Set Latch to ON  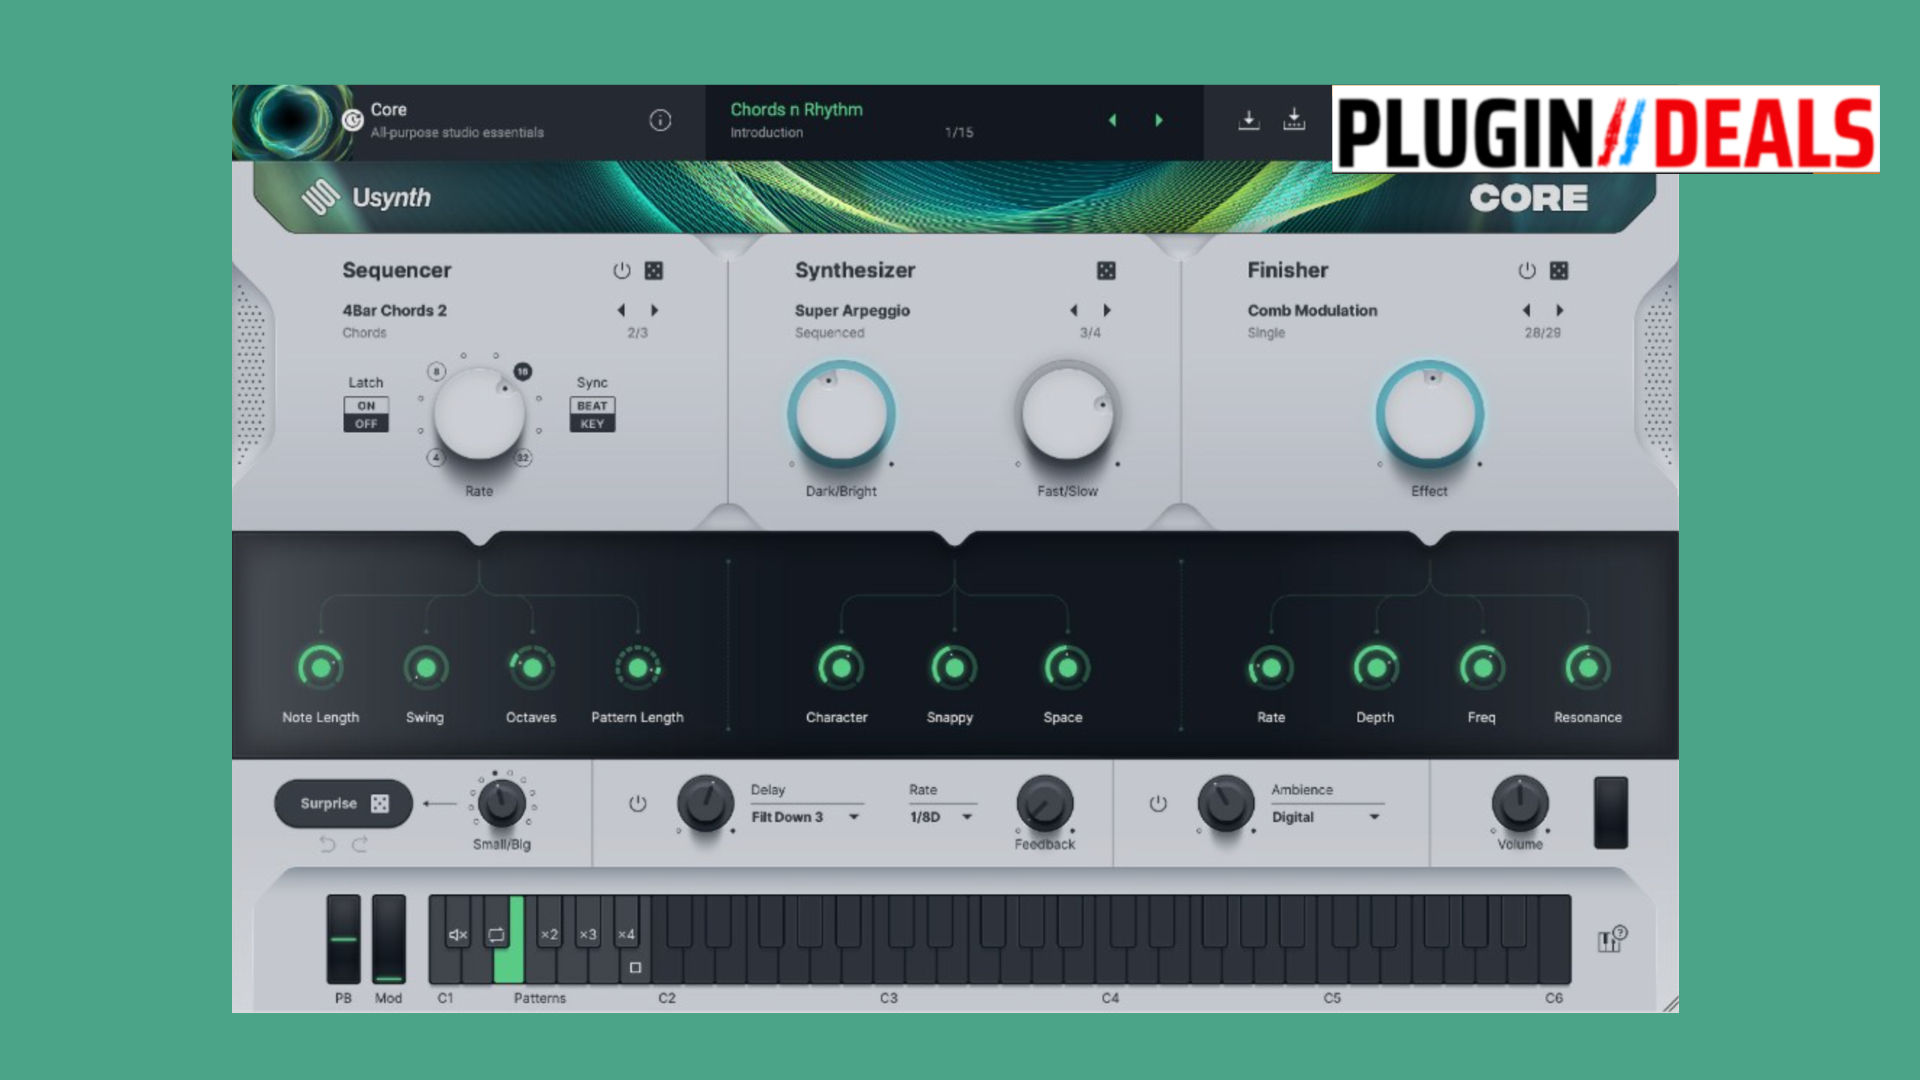tap(366, 406)
